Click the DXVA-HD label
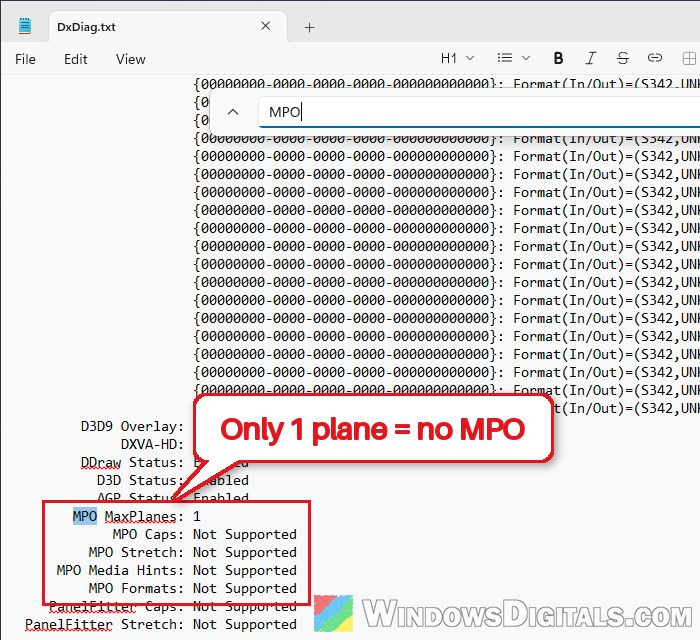Viewport: 700px width, 640px height. [x=152, y=444]
